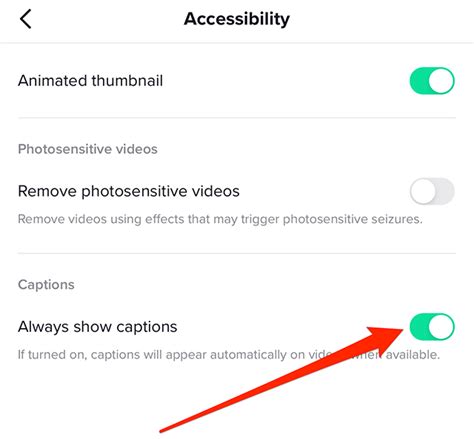Disable the Always show captions switch
This screenshot has width=474, height=439.
(432, 327)
